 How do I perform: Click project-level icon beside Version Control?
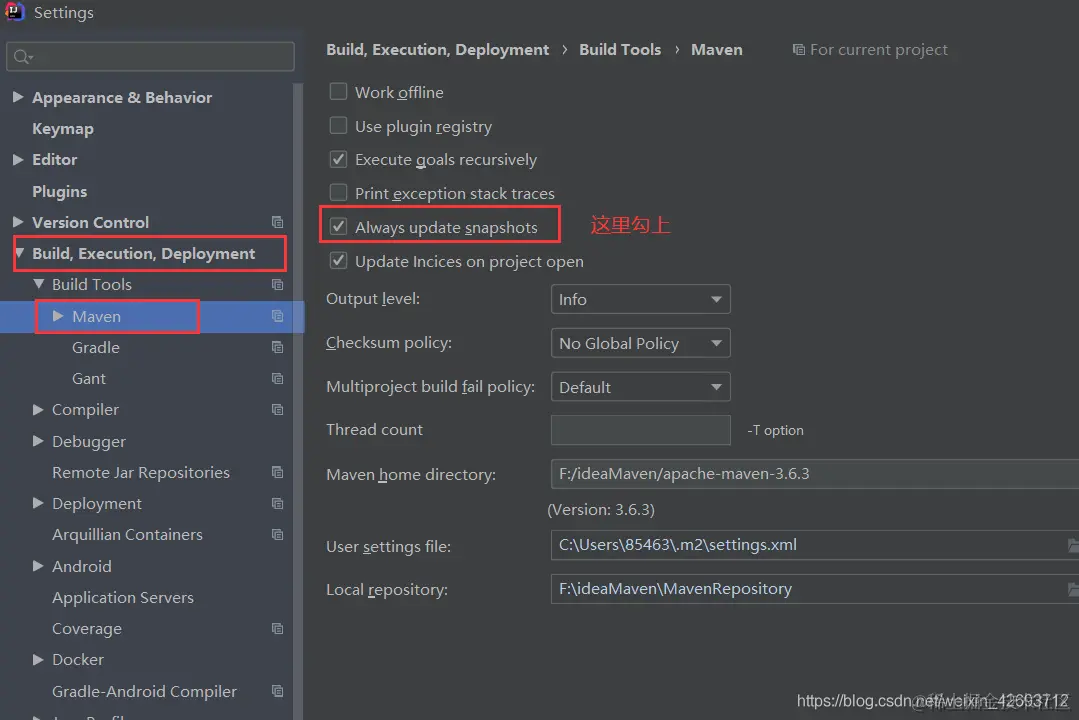(277, 222)
